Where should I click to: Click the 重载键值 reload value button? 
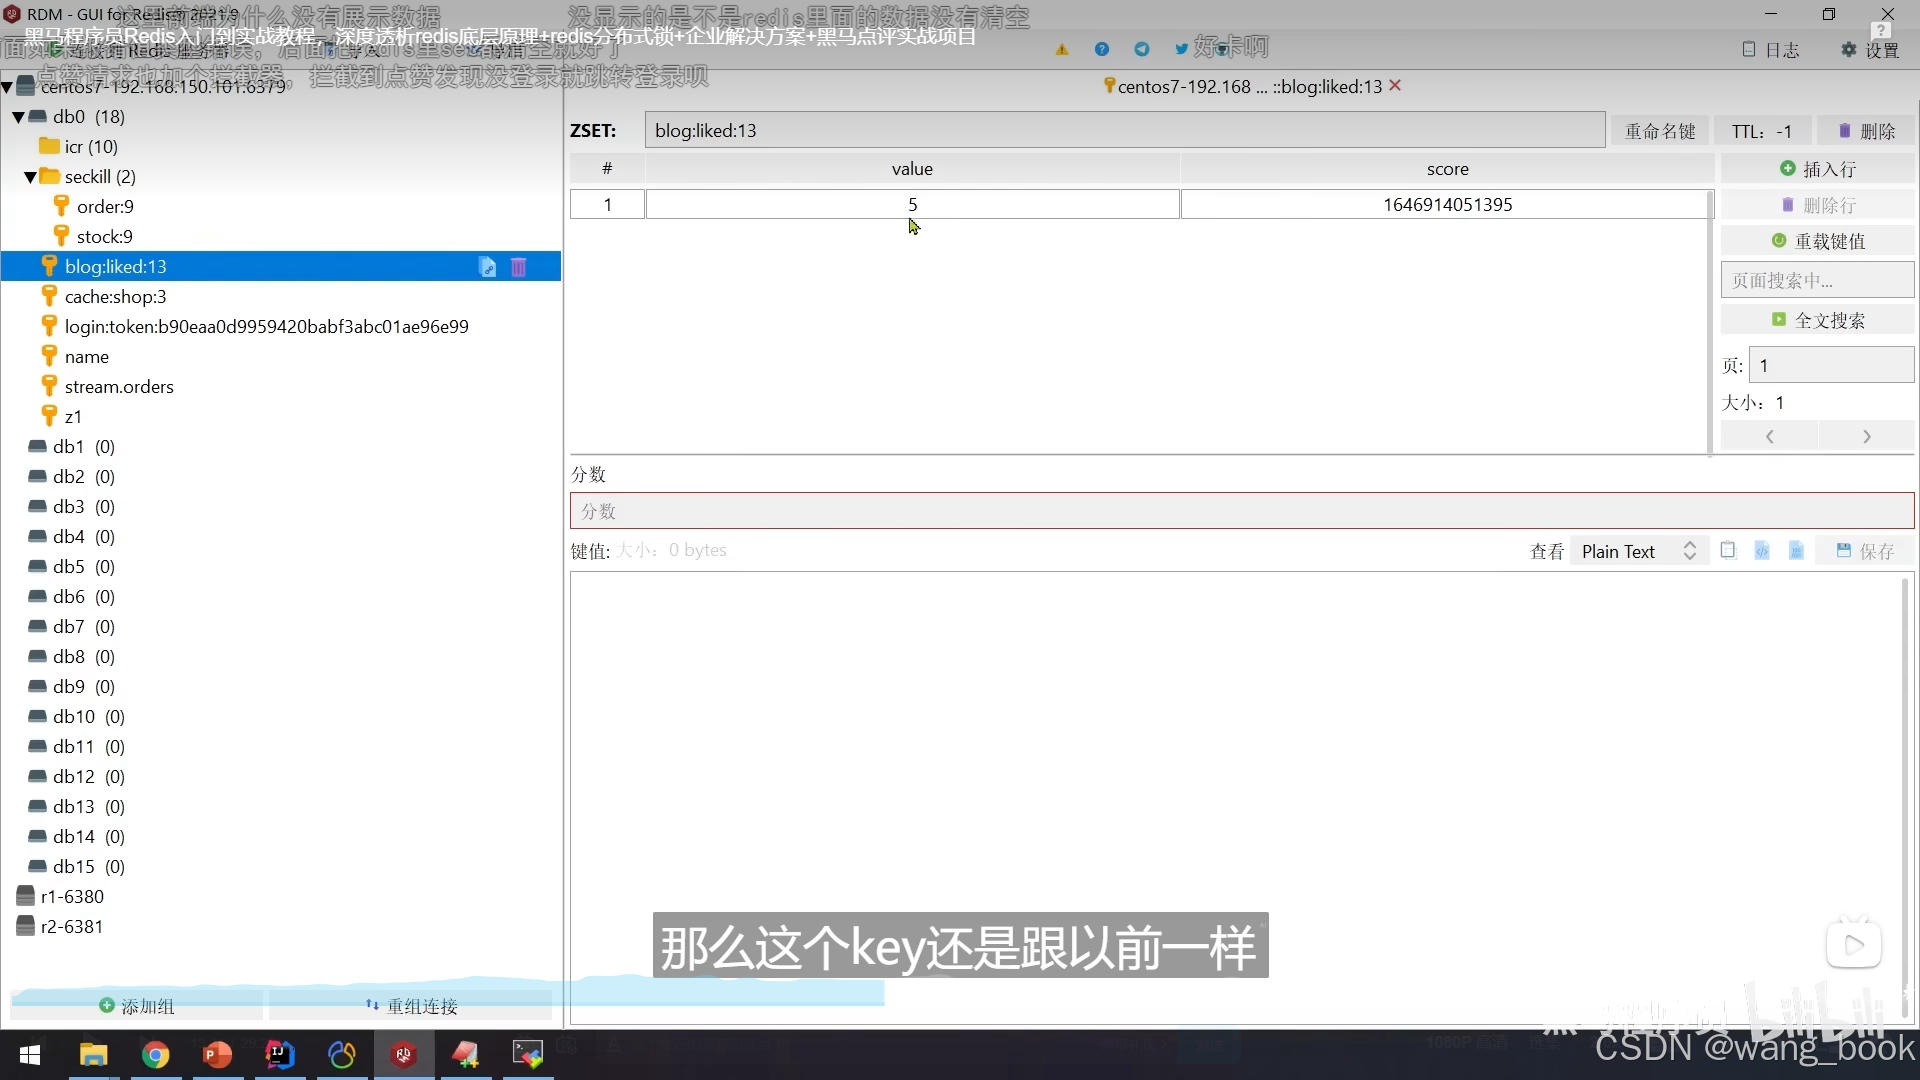[1818, 241]
